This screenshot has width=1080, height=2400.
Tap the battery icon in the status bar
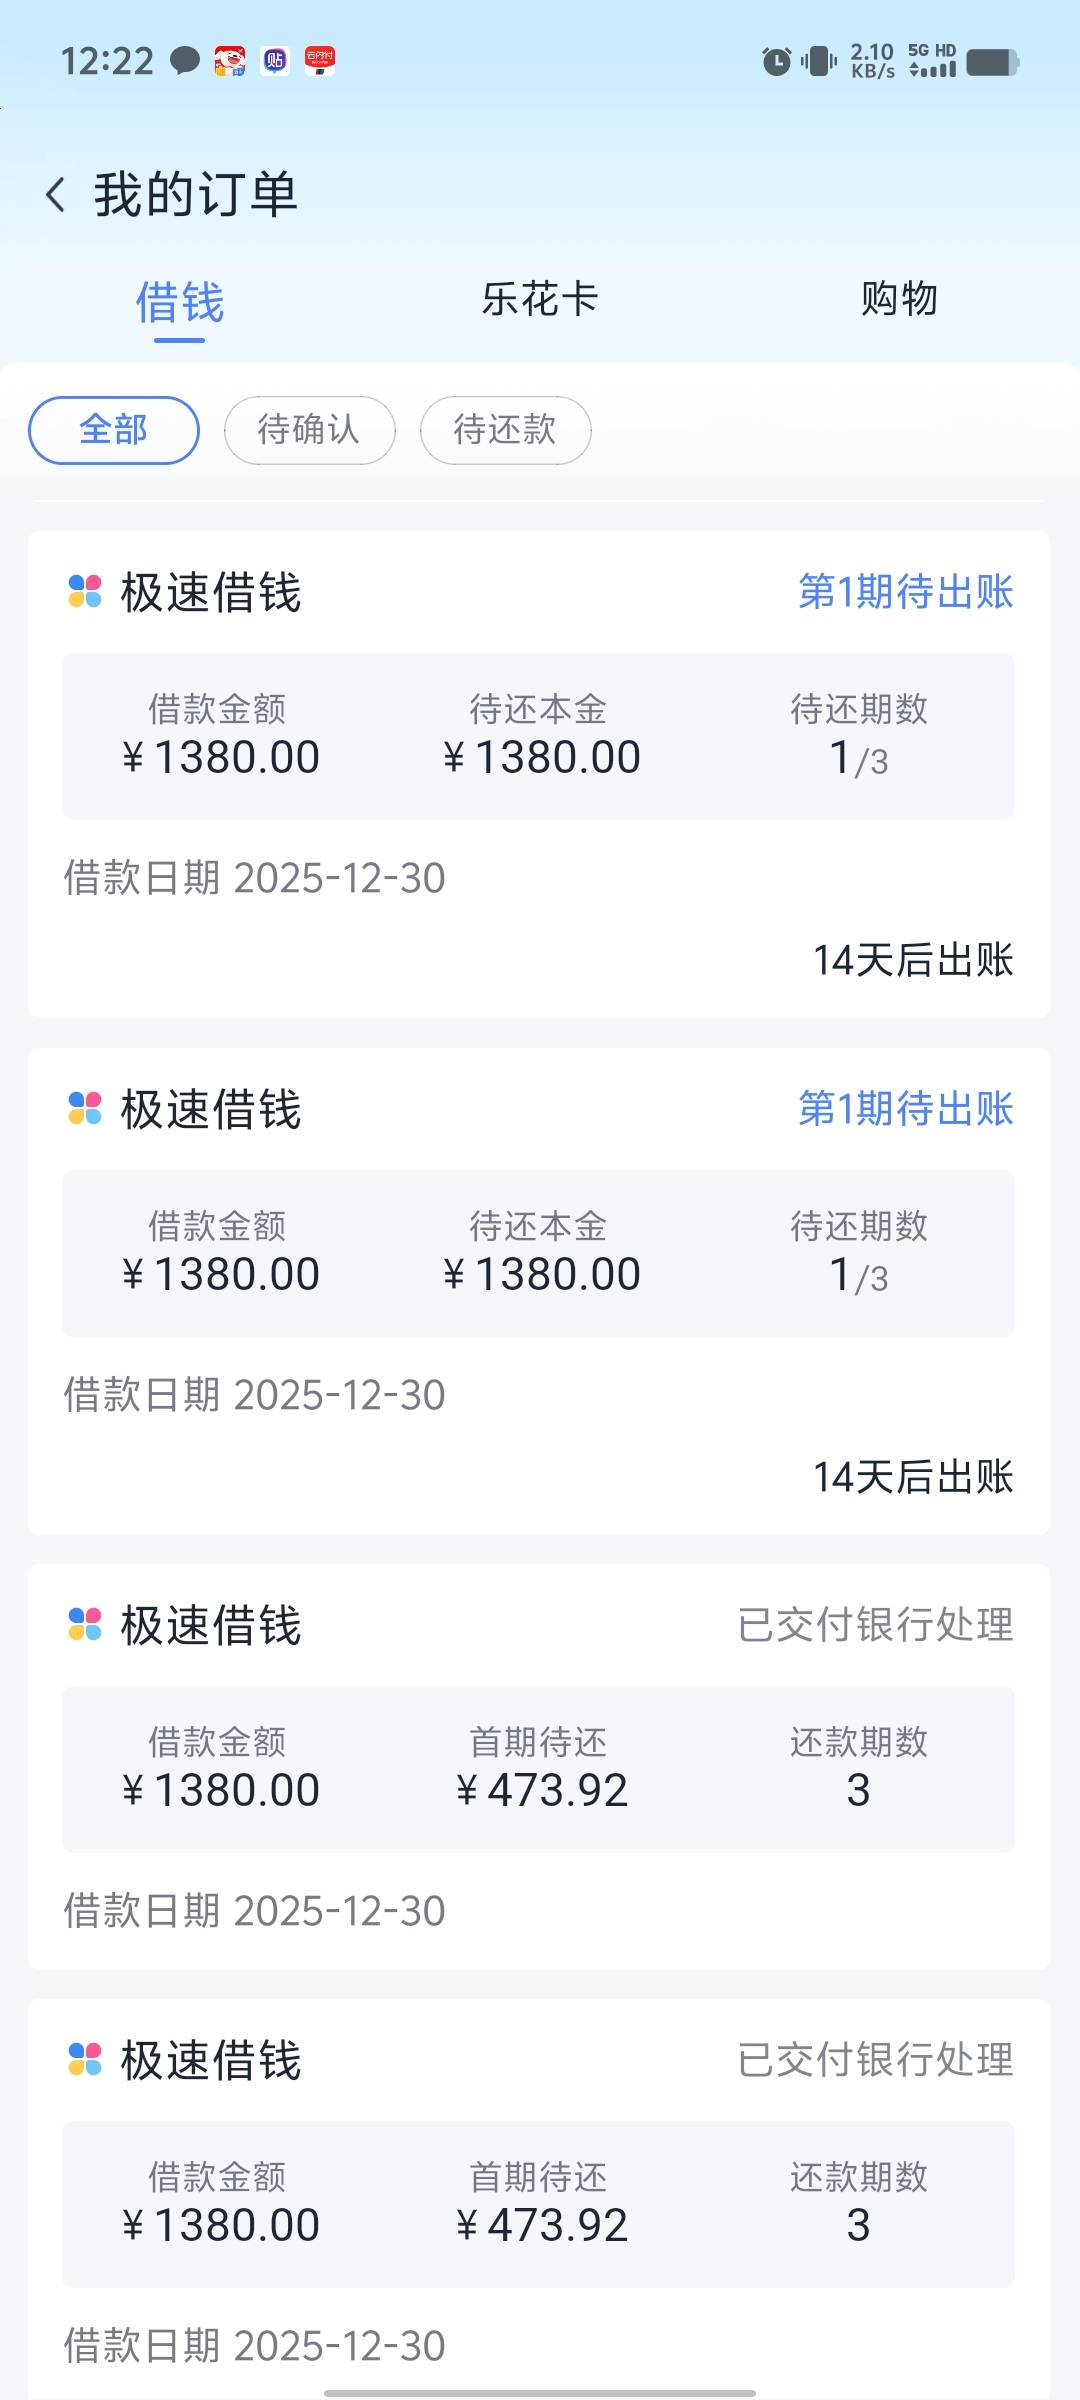992,62
